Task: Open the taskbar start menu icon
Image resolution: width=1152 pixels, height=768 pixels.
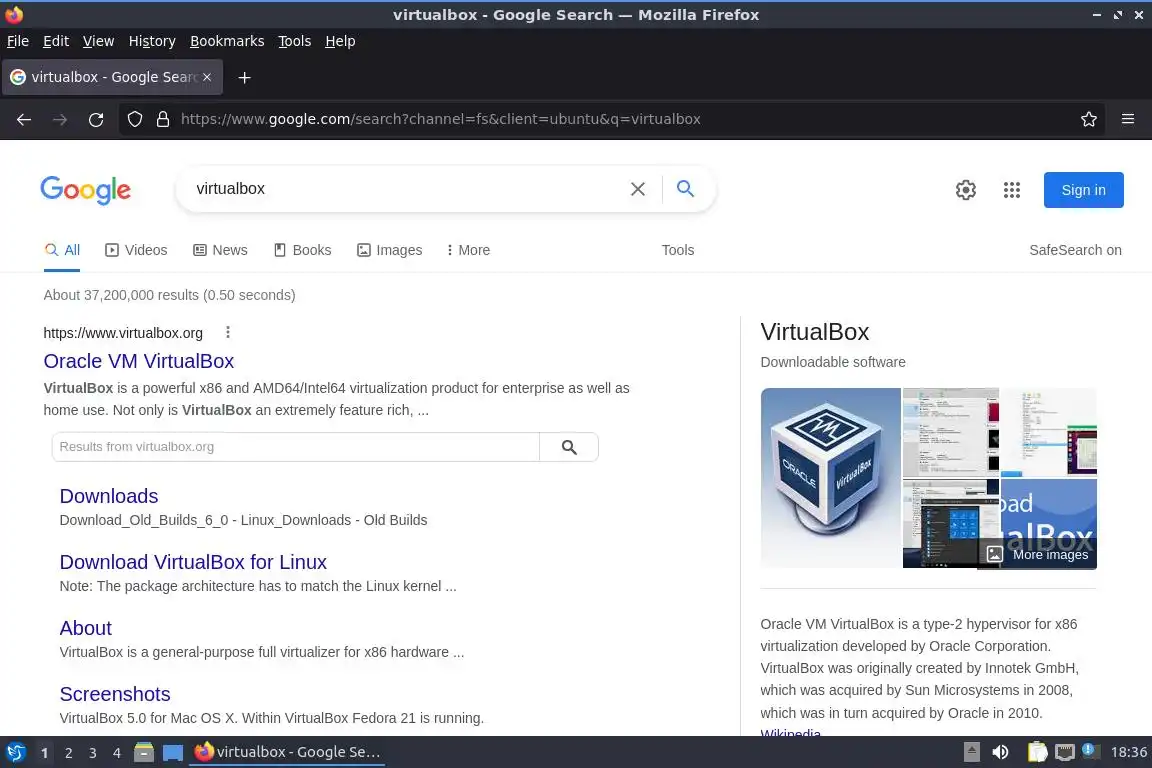Action: tap(15, 752)
